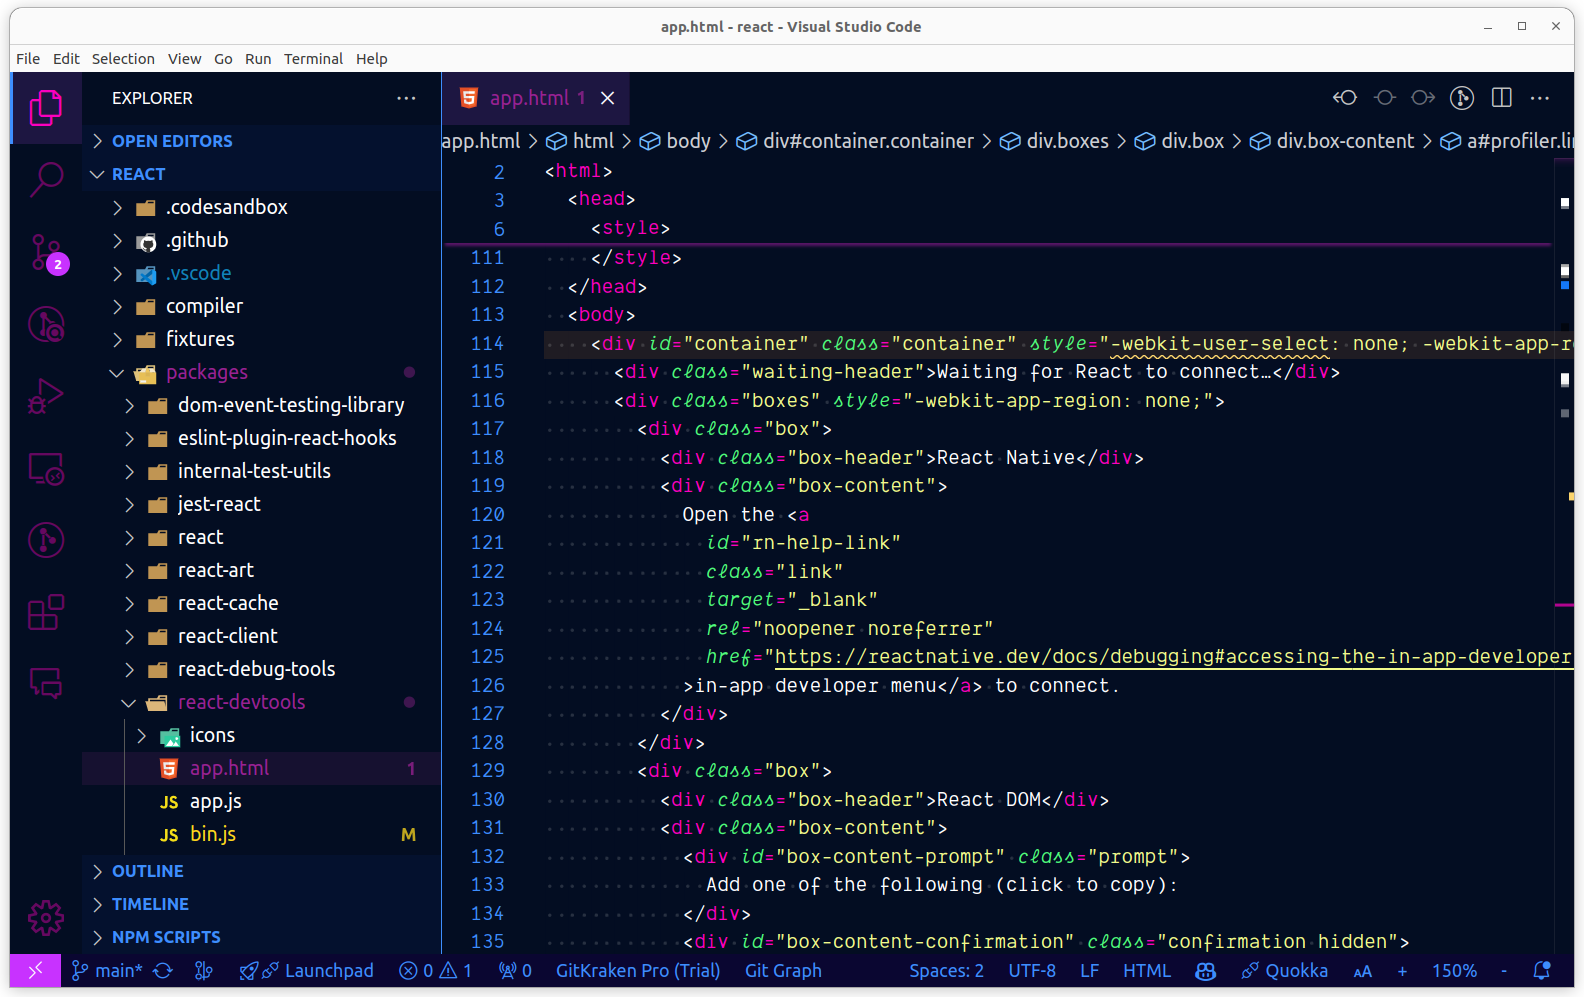This screenshot has width=1584, height=997.
Task: Change indentation via Spaces: 2
Action: pos(946,970)
